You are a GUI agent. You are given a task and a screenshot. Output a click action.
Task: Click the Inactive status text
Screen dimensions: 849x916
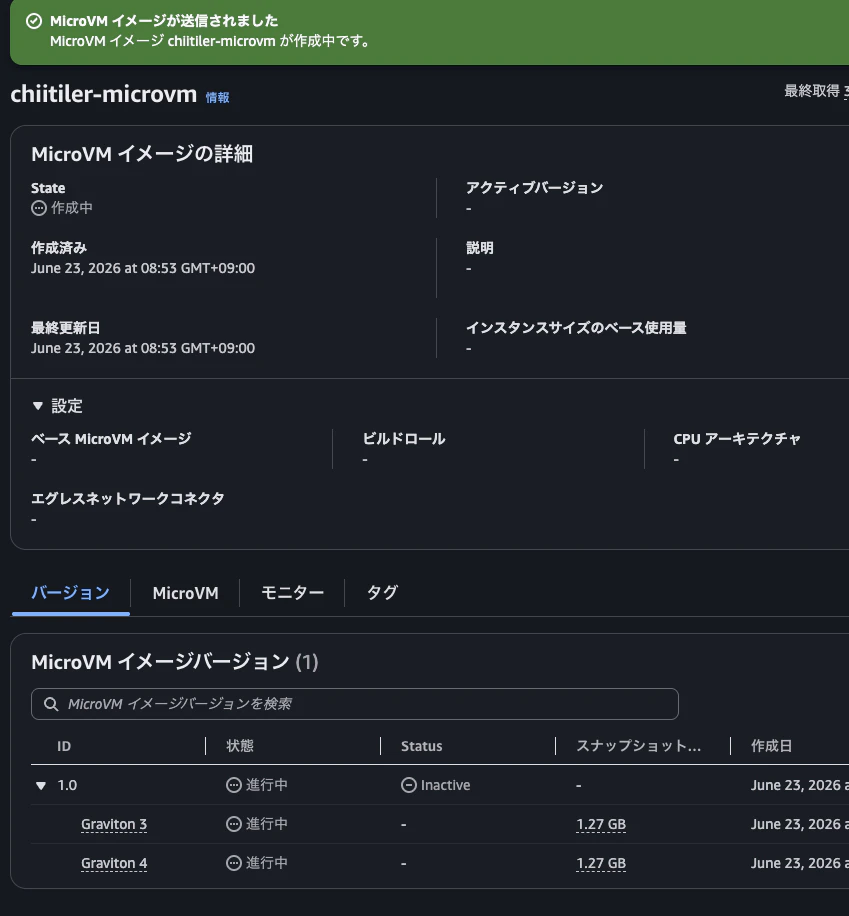click(x=445, y=785)
